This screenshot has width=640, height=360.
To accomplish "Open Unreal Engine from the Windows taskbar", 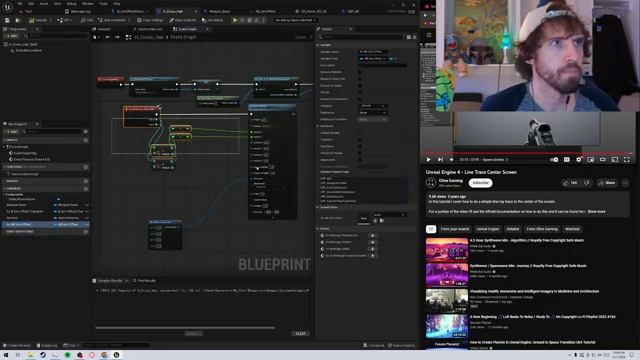I will coord(116,355).
